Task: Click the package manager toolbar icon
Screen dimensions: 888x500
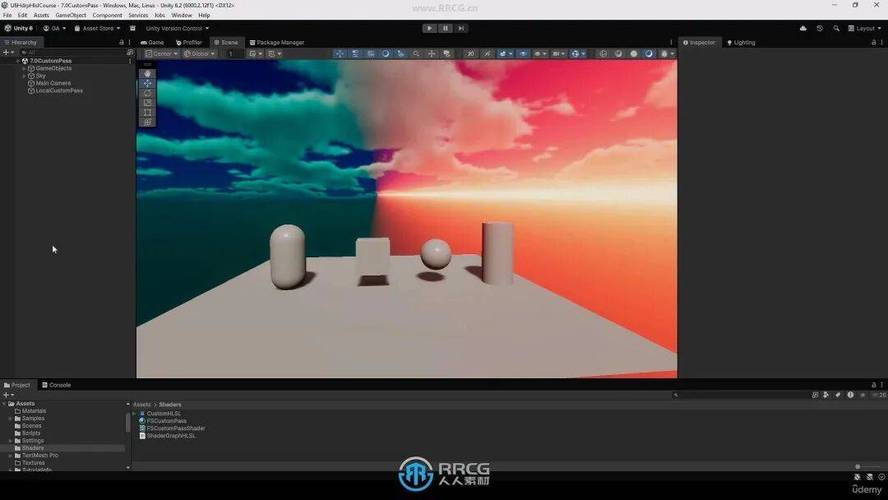Action: tap(133, 28)
